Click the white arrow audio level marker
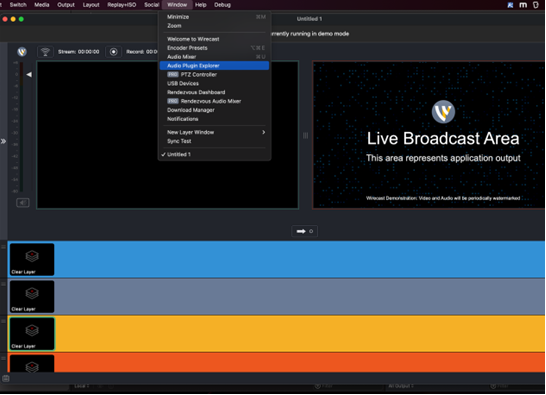 [x=29, y=75]
